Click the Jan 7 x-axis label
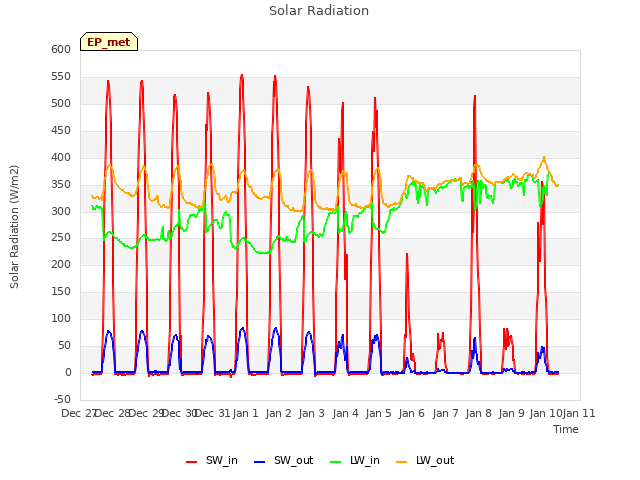 pos(445,413)
